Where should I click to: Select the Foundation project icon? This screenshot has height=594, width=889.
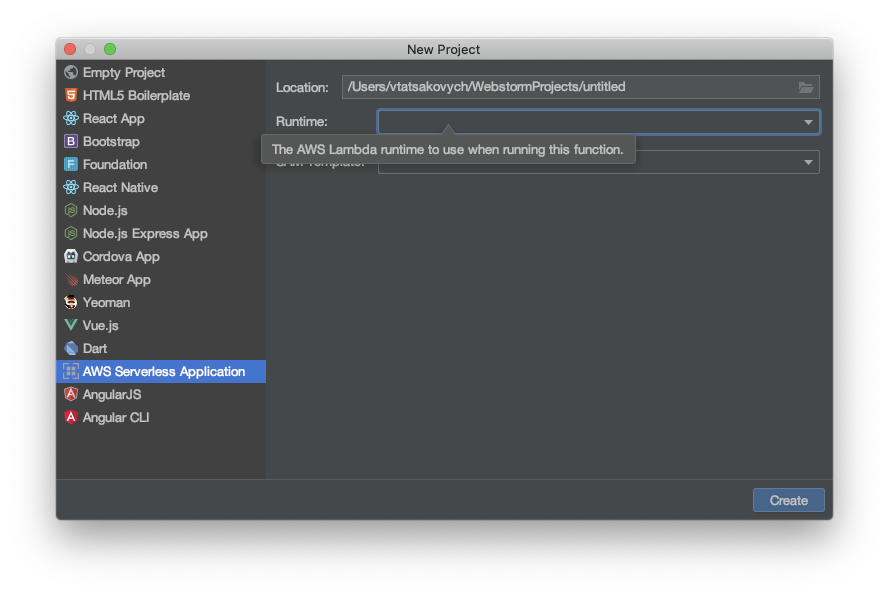[70, 164]
